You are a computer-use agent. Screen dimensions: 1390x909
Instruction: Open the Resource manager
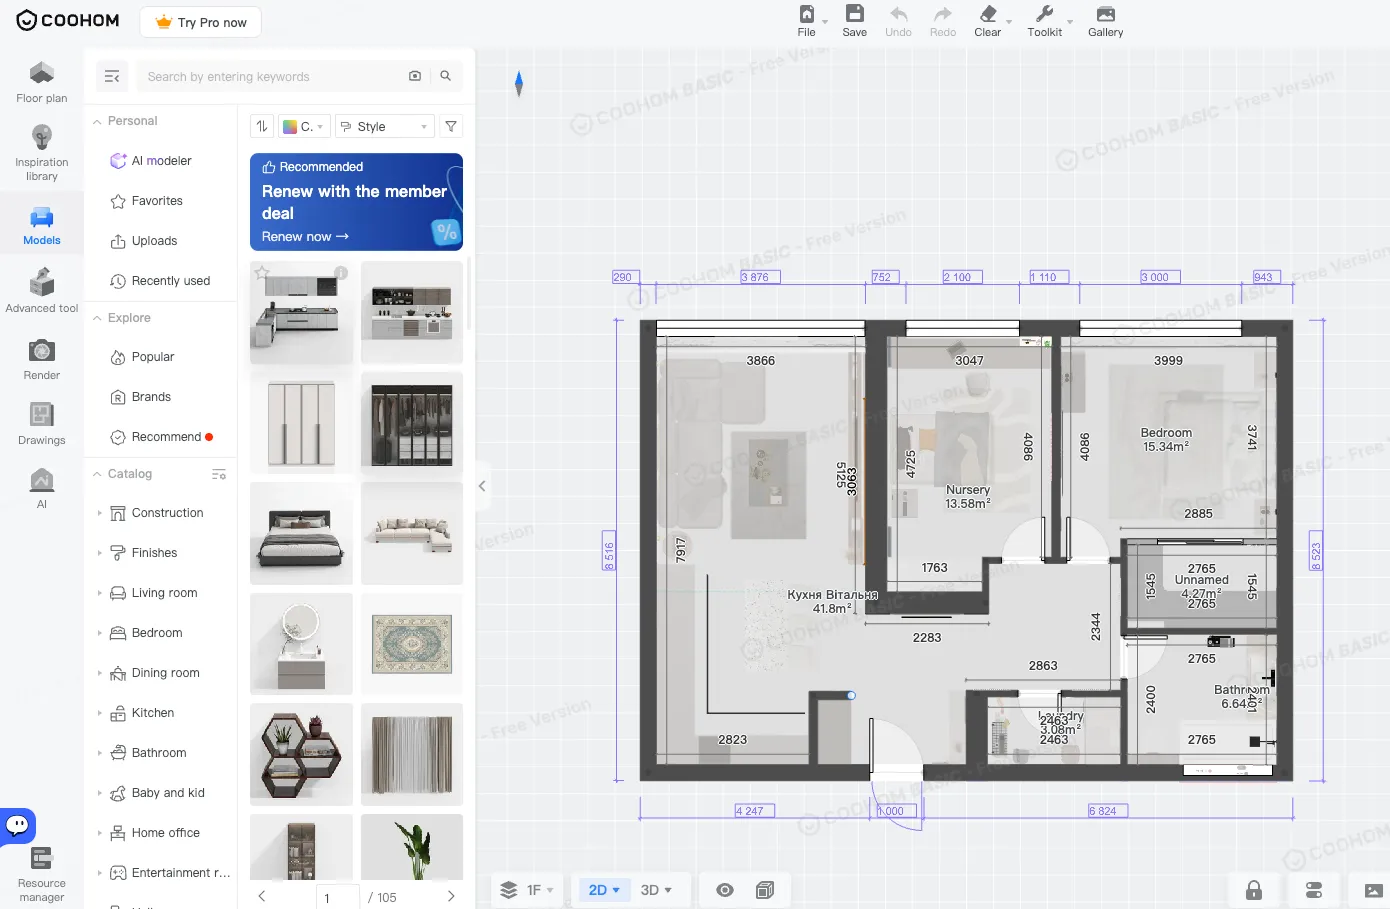click(42, 875)
